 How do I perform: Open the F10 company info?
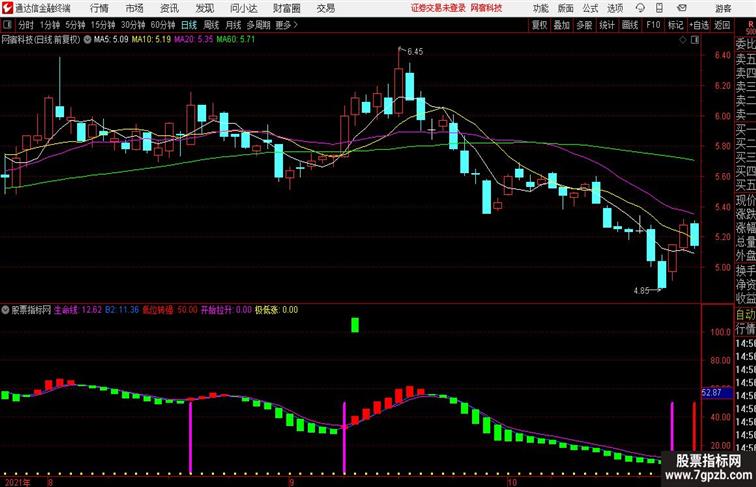653,25
